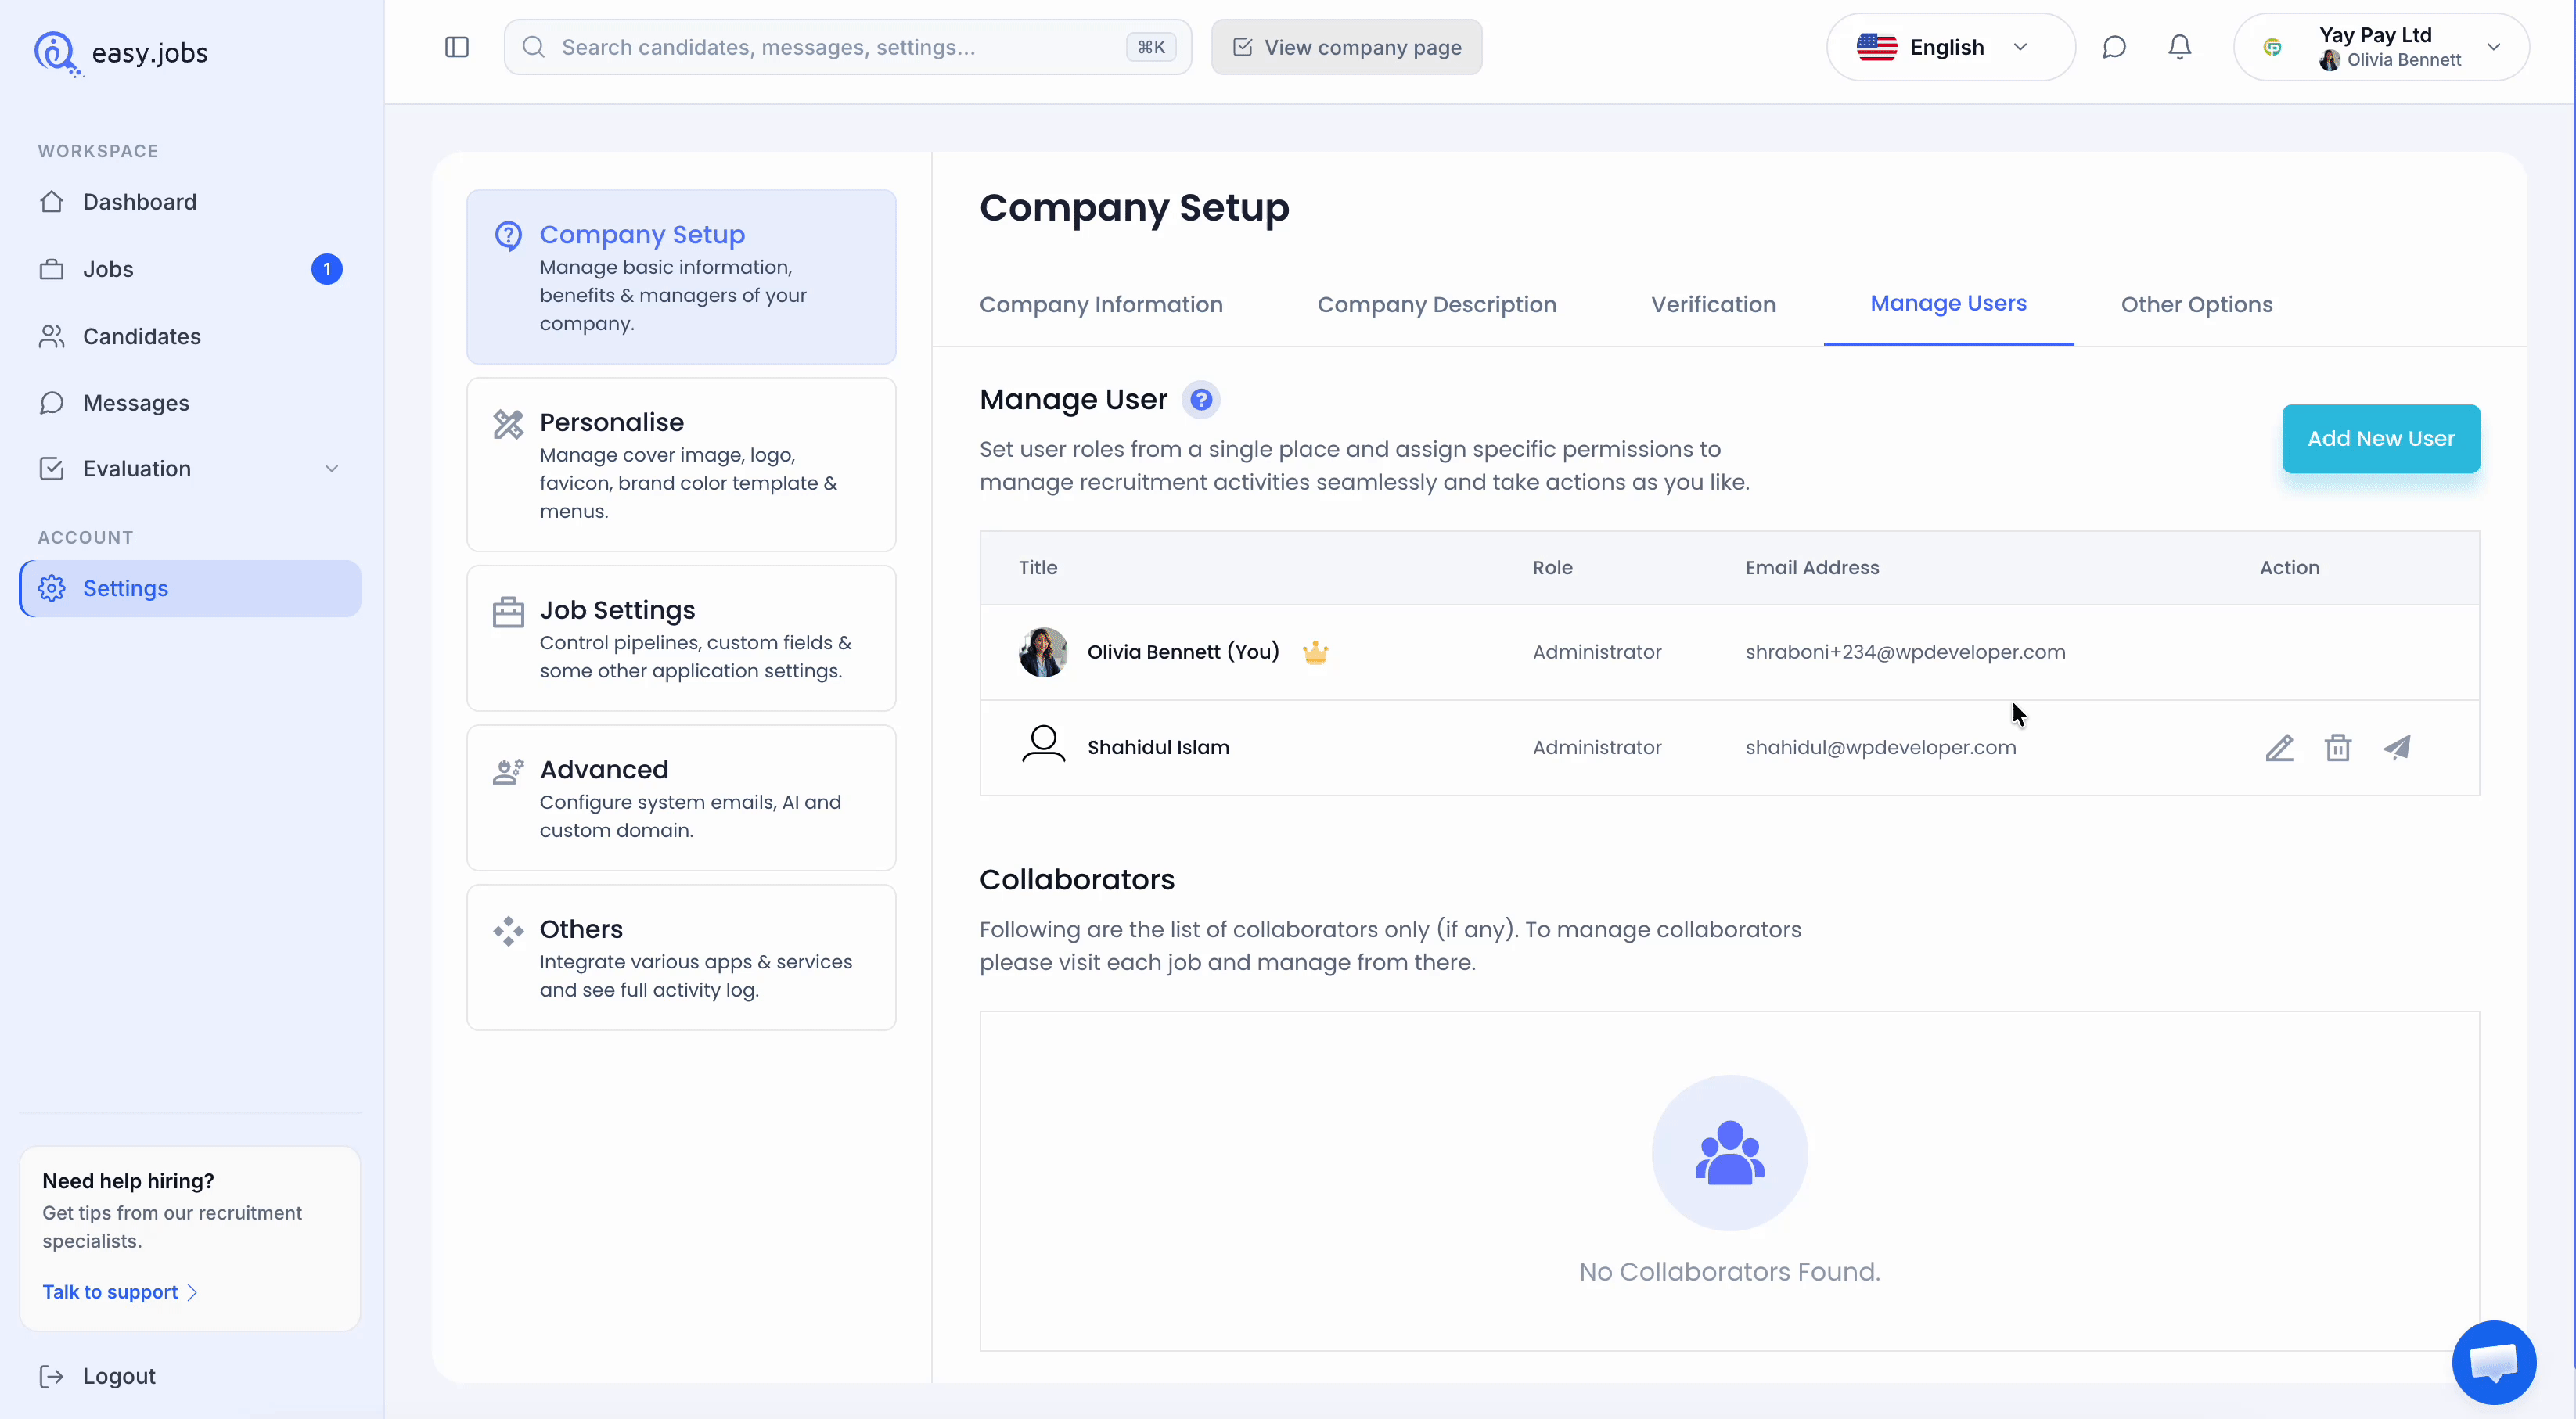Click the Dashboard home icon
The image size is (2576, 1419).
coord(52,202)
